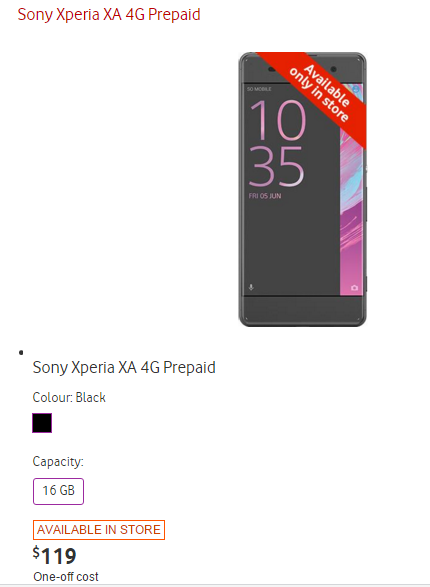Click the phone's bottom bezel area

pos(302,311)
